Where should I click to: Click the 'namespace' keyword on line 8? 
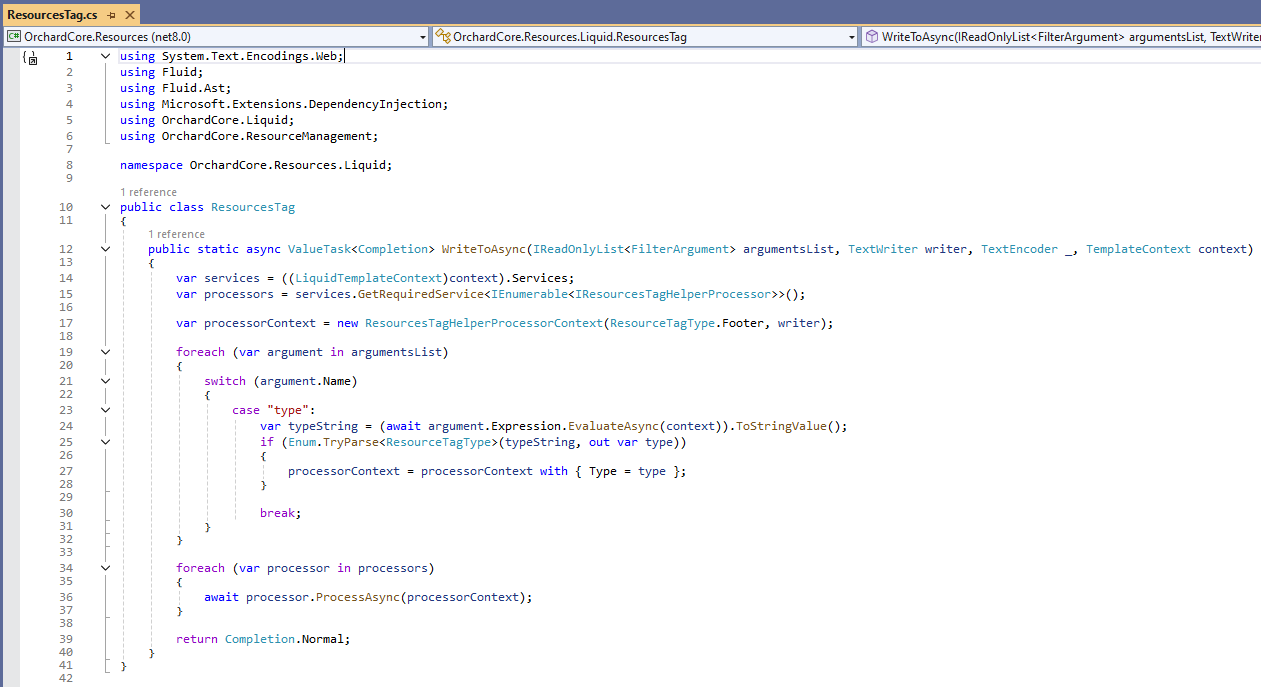pos(151,165)
